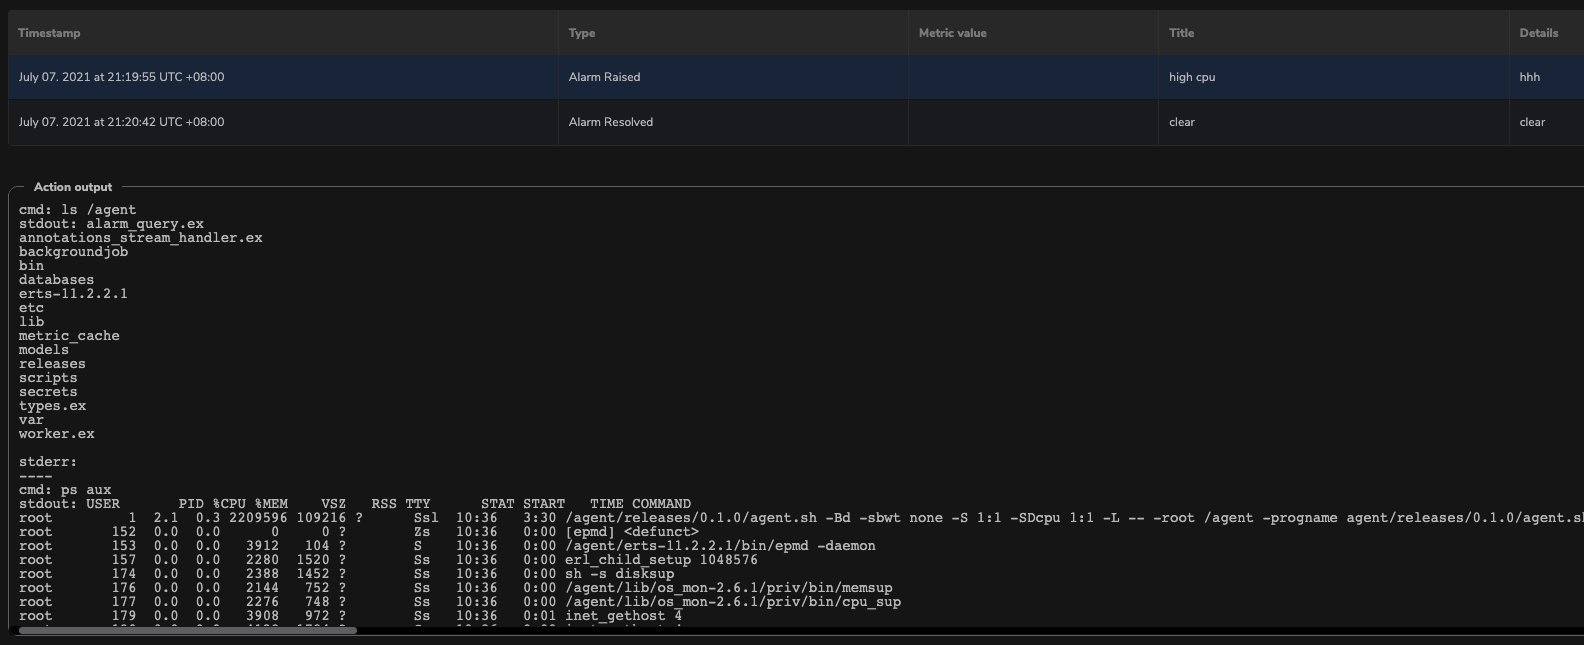Click the databases line

pos(56,280)
